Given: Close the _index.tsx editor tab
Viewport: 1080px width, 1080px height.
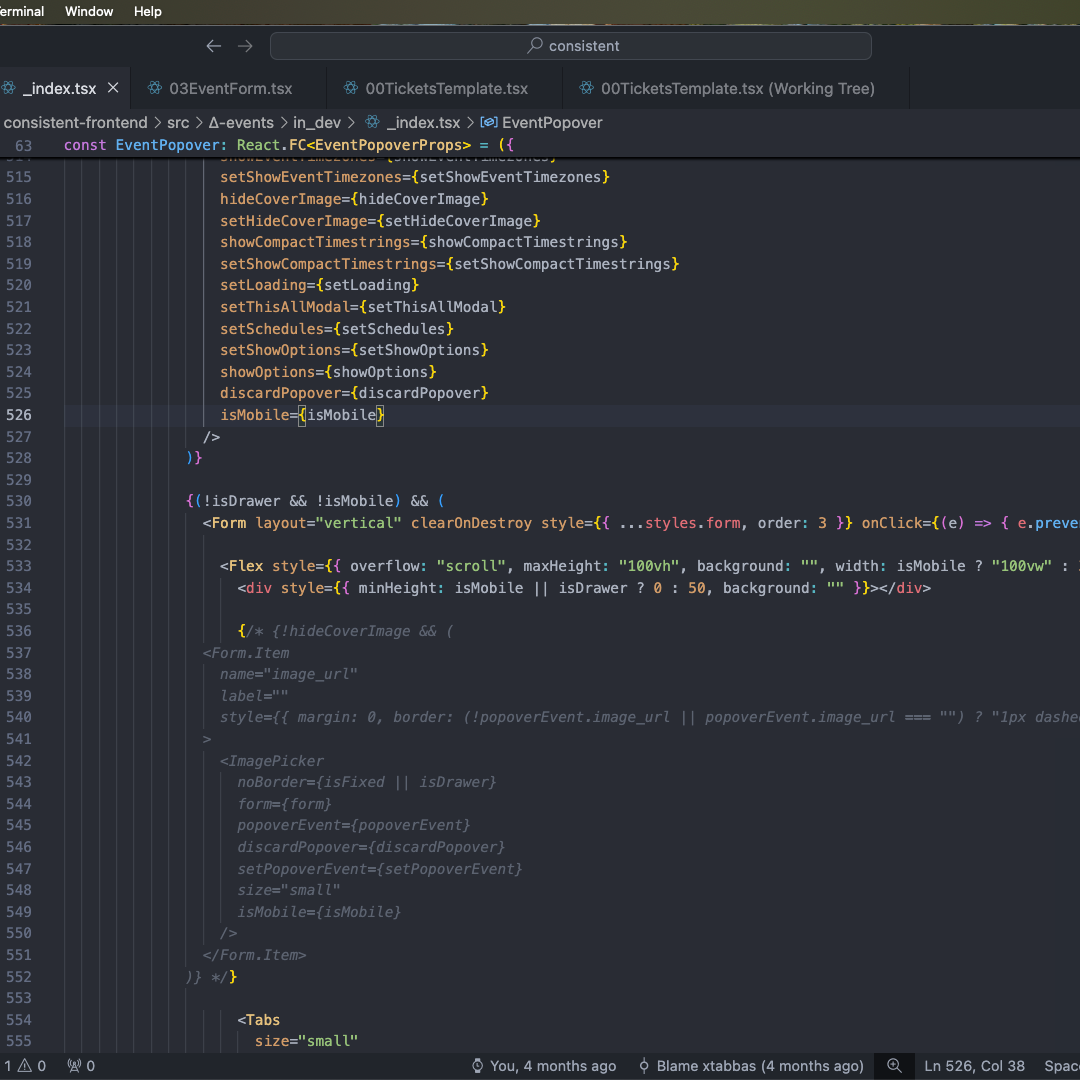Looking at the screenshot, I should [x=113, y=88].
